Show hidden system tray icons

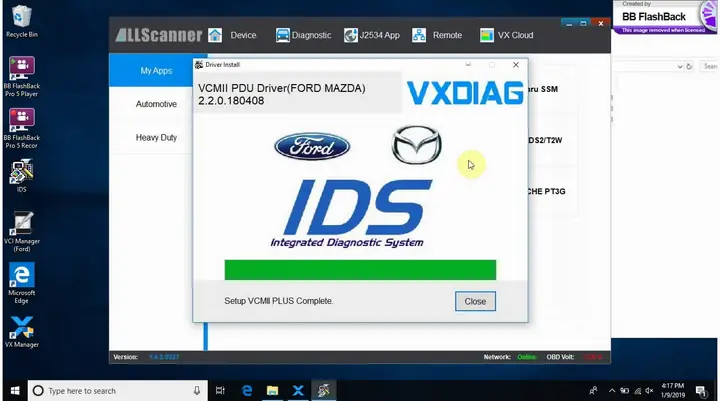click(x=612, y=391)
